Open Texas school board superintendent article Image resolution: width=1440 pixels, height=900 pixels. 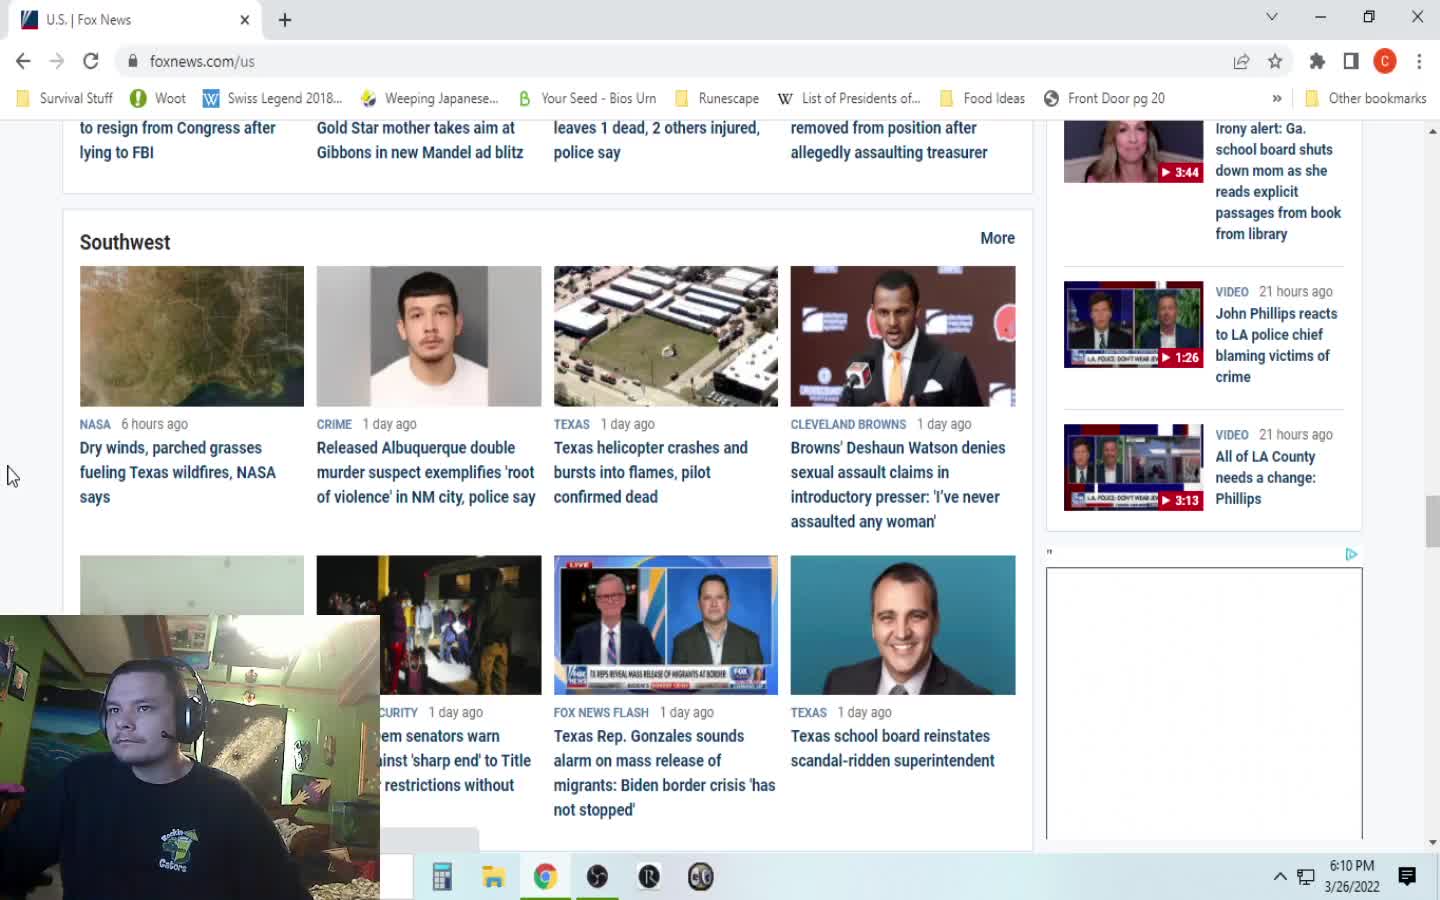click(893, 748)
